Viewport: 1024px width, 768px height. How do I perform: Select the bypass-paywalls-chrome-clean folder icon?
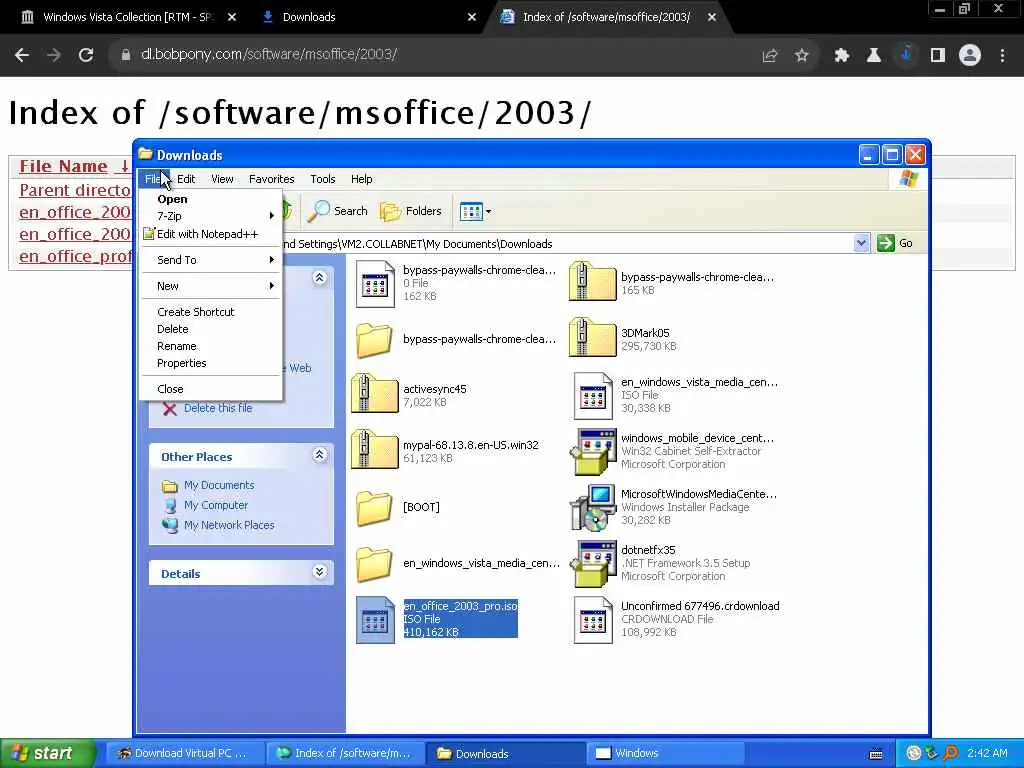(x=374, y=340)
